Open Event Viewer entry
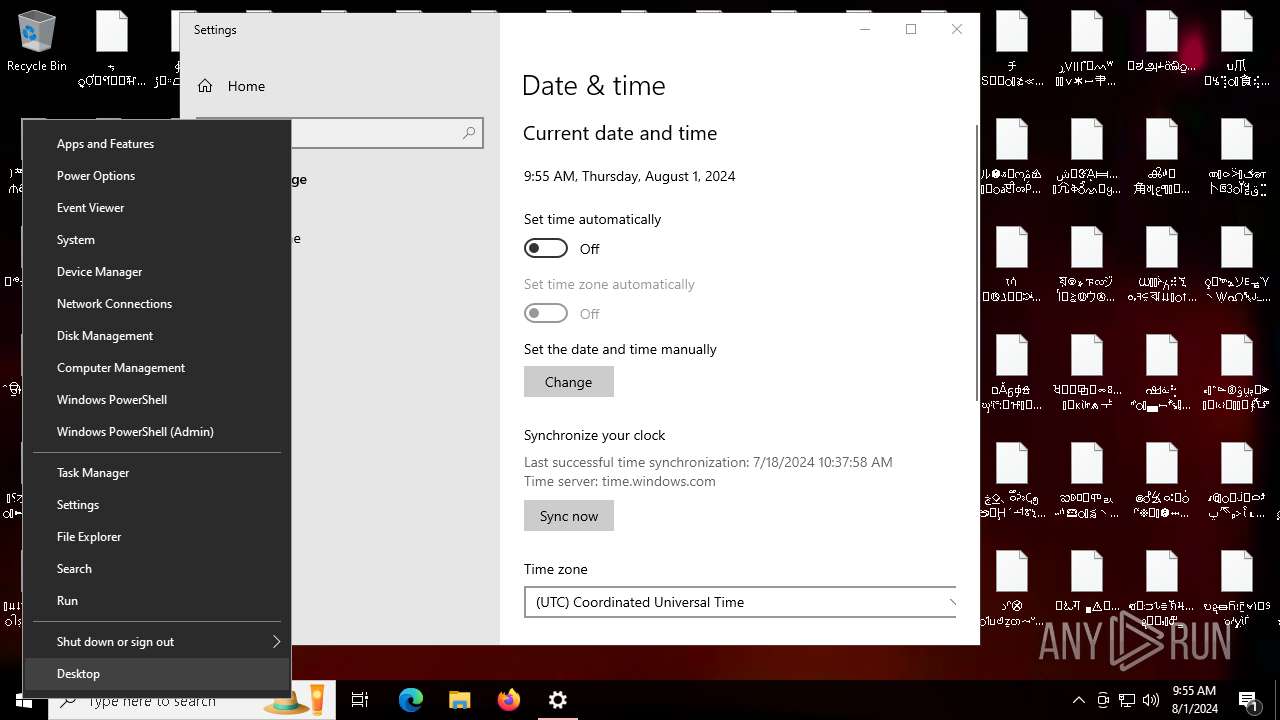Image resolution: width=1280 pixels, height=720 pixels. pyautogui.click(x=157, y=208)
